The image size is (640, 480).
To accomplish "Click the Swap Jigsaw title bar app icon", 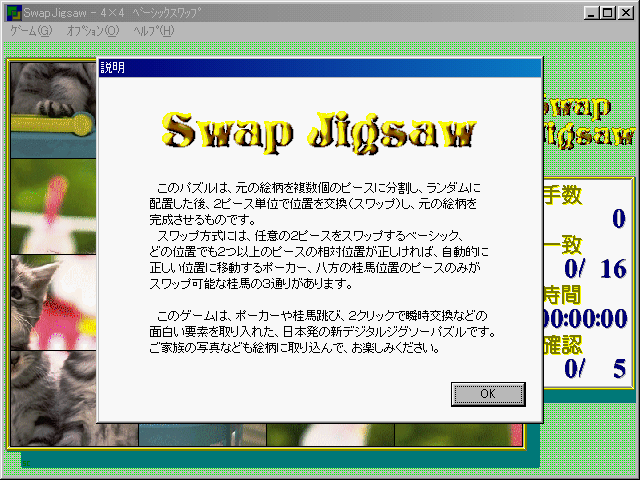I will pyautogui.click(x=13, y=13).
